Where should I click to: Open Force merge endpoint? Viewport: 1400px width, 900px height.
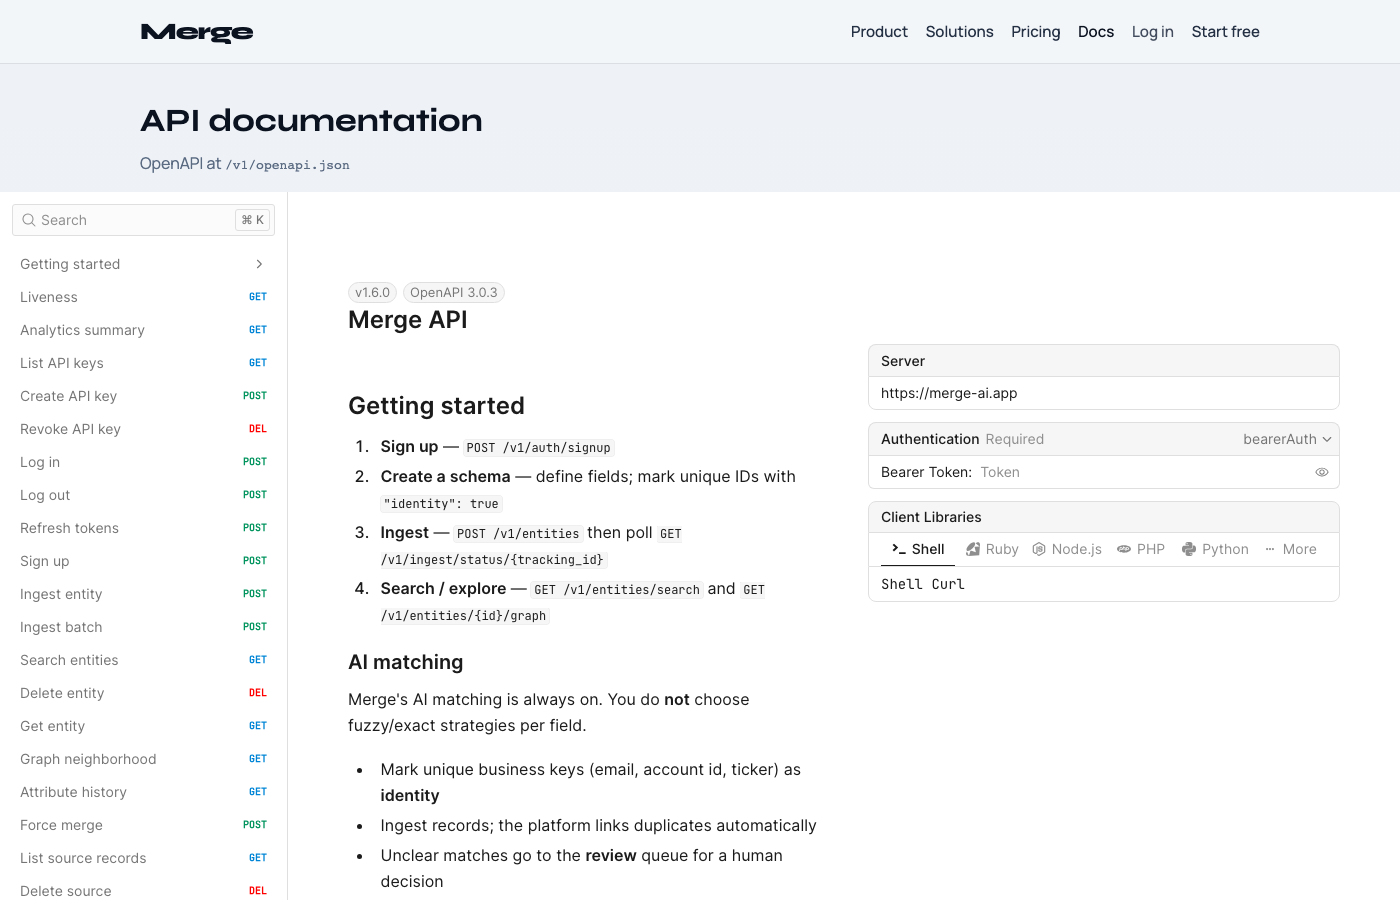pyautogui.click(x=143, y=825)
